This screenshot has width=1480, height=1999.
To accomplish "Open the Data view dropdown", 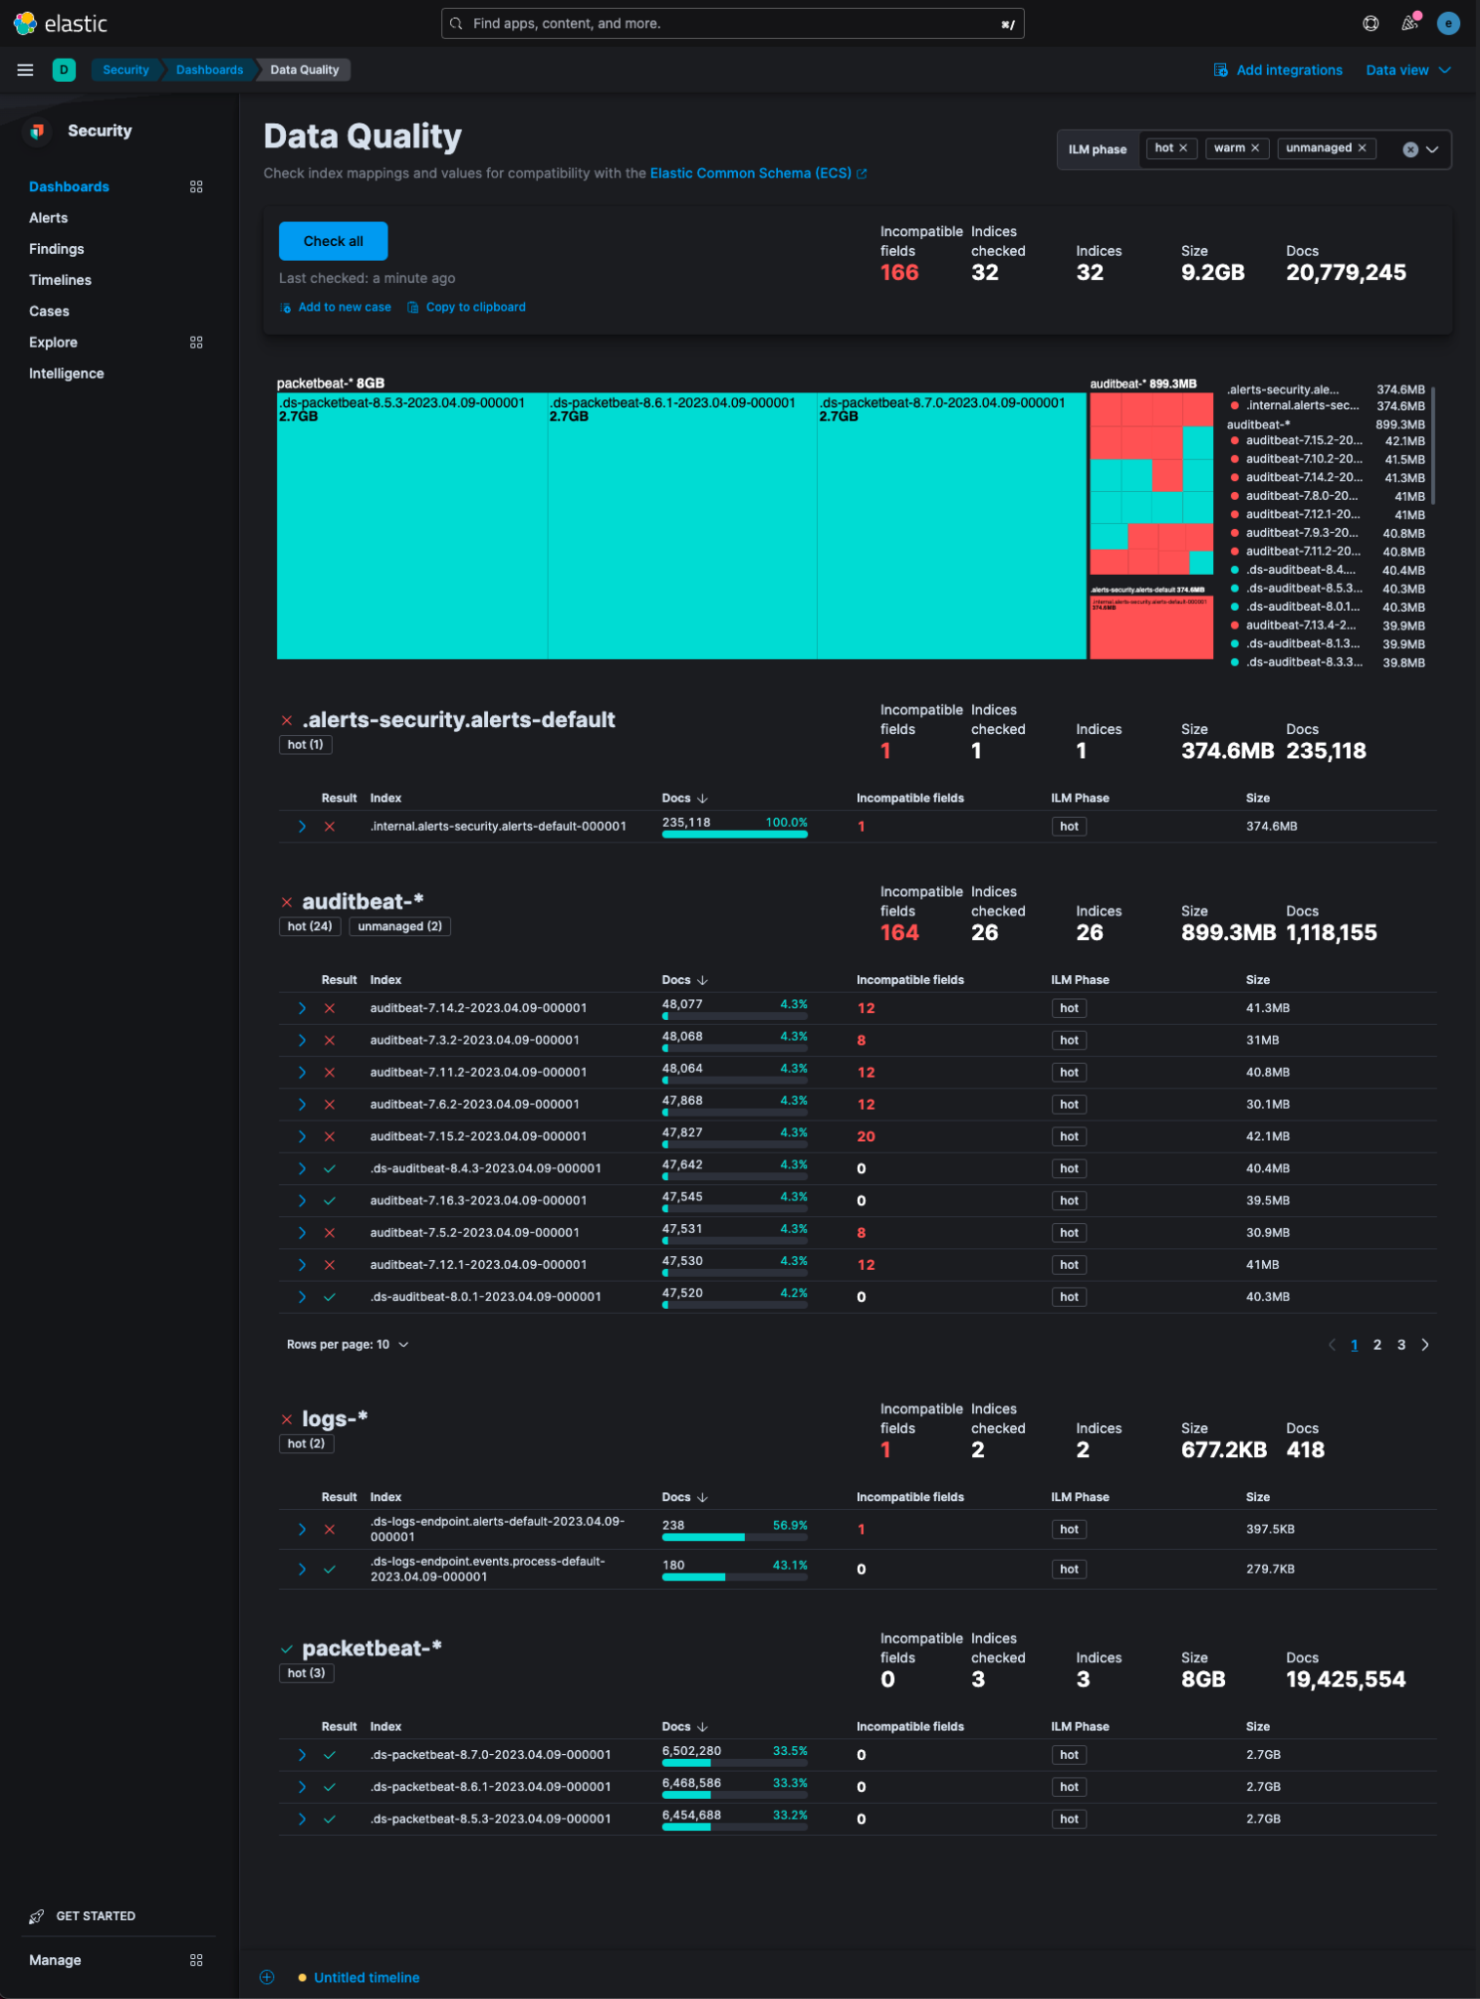I will 1408,70.
